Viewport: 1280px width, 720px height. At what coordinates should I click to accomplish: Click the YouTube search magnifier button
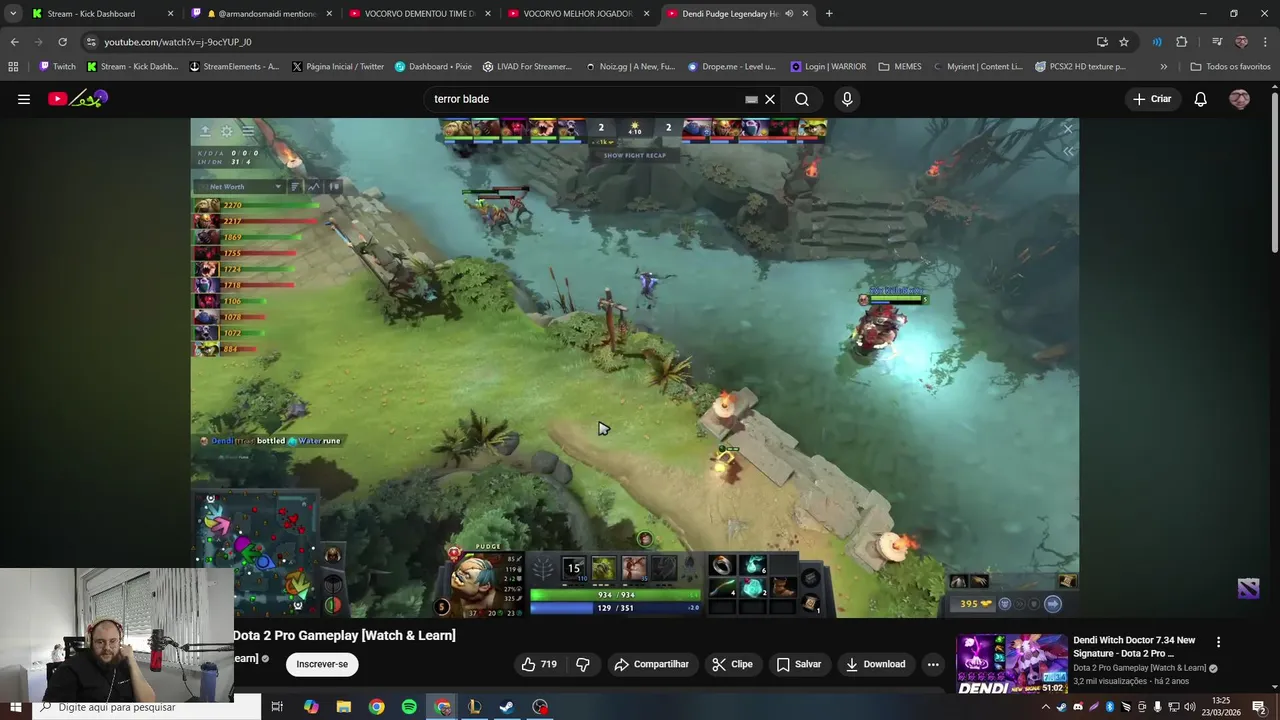tap(802, 99)
